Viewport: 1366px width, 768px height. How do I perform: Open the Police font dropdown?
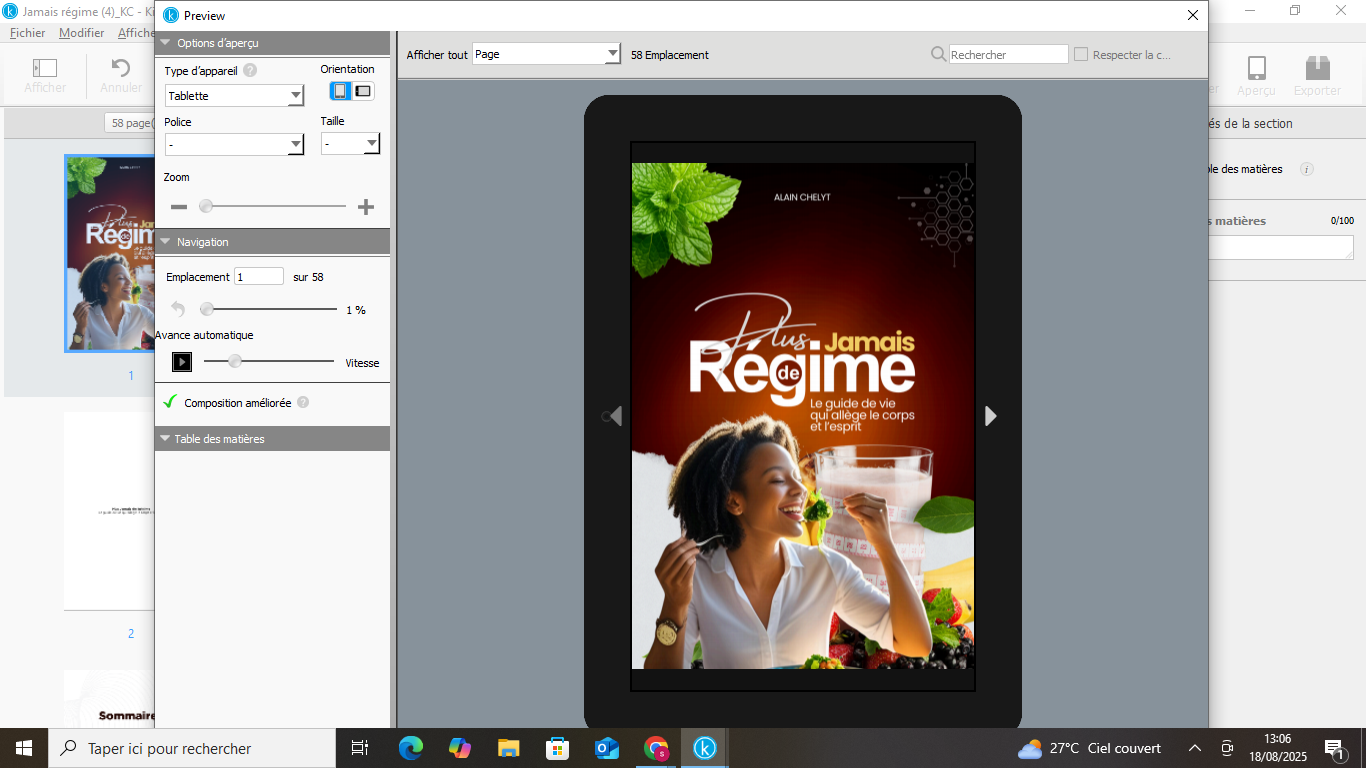click(x=234, y=145)
